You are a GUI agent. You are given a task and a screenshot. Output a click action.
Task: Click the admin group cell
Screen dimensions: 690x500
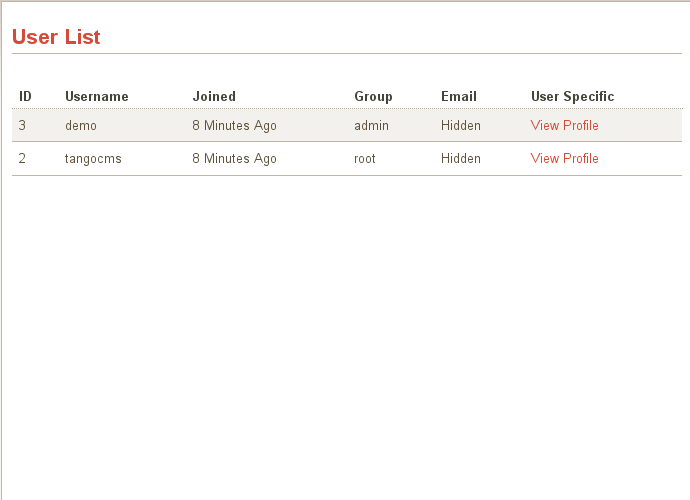pyautogui.click(x=371, y=125)
